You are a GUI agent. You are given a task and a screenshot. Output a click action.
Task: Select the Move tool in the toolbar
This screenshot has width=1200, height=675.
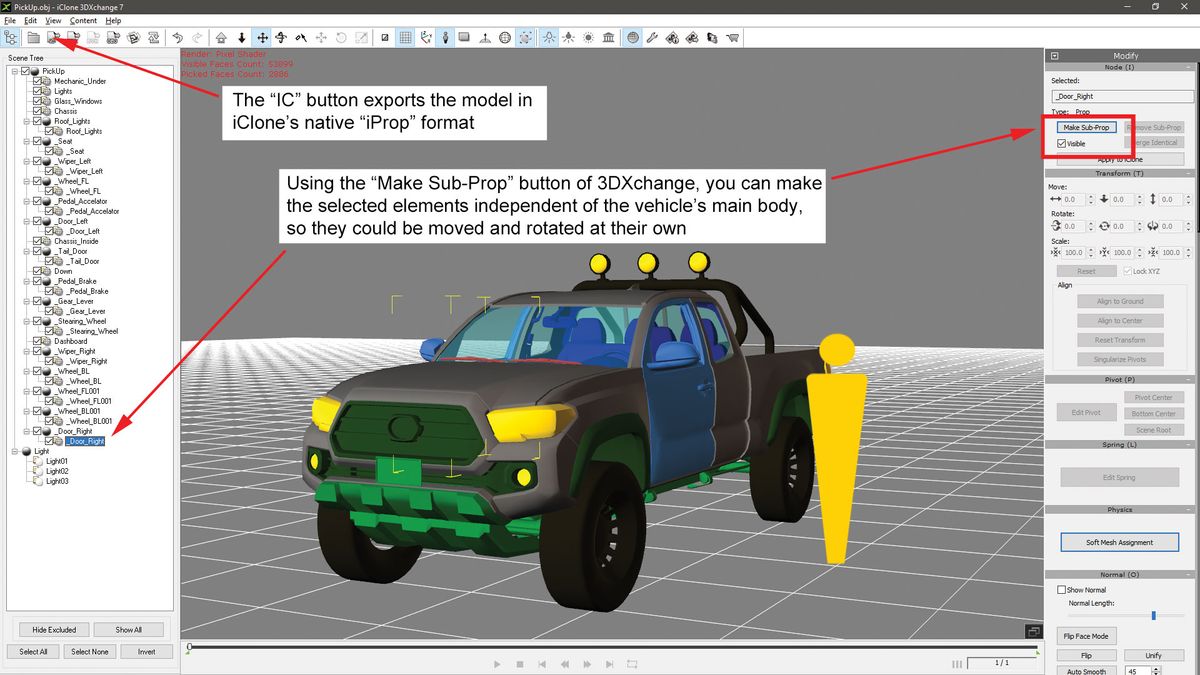click(262, 37)
